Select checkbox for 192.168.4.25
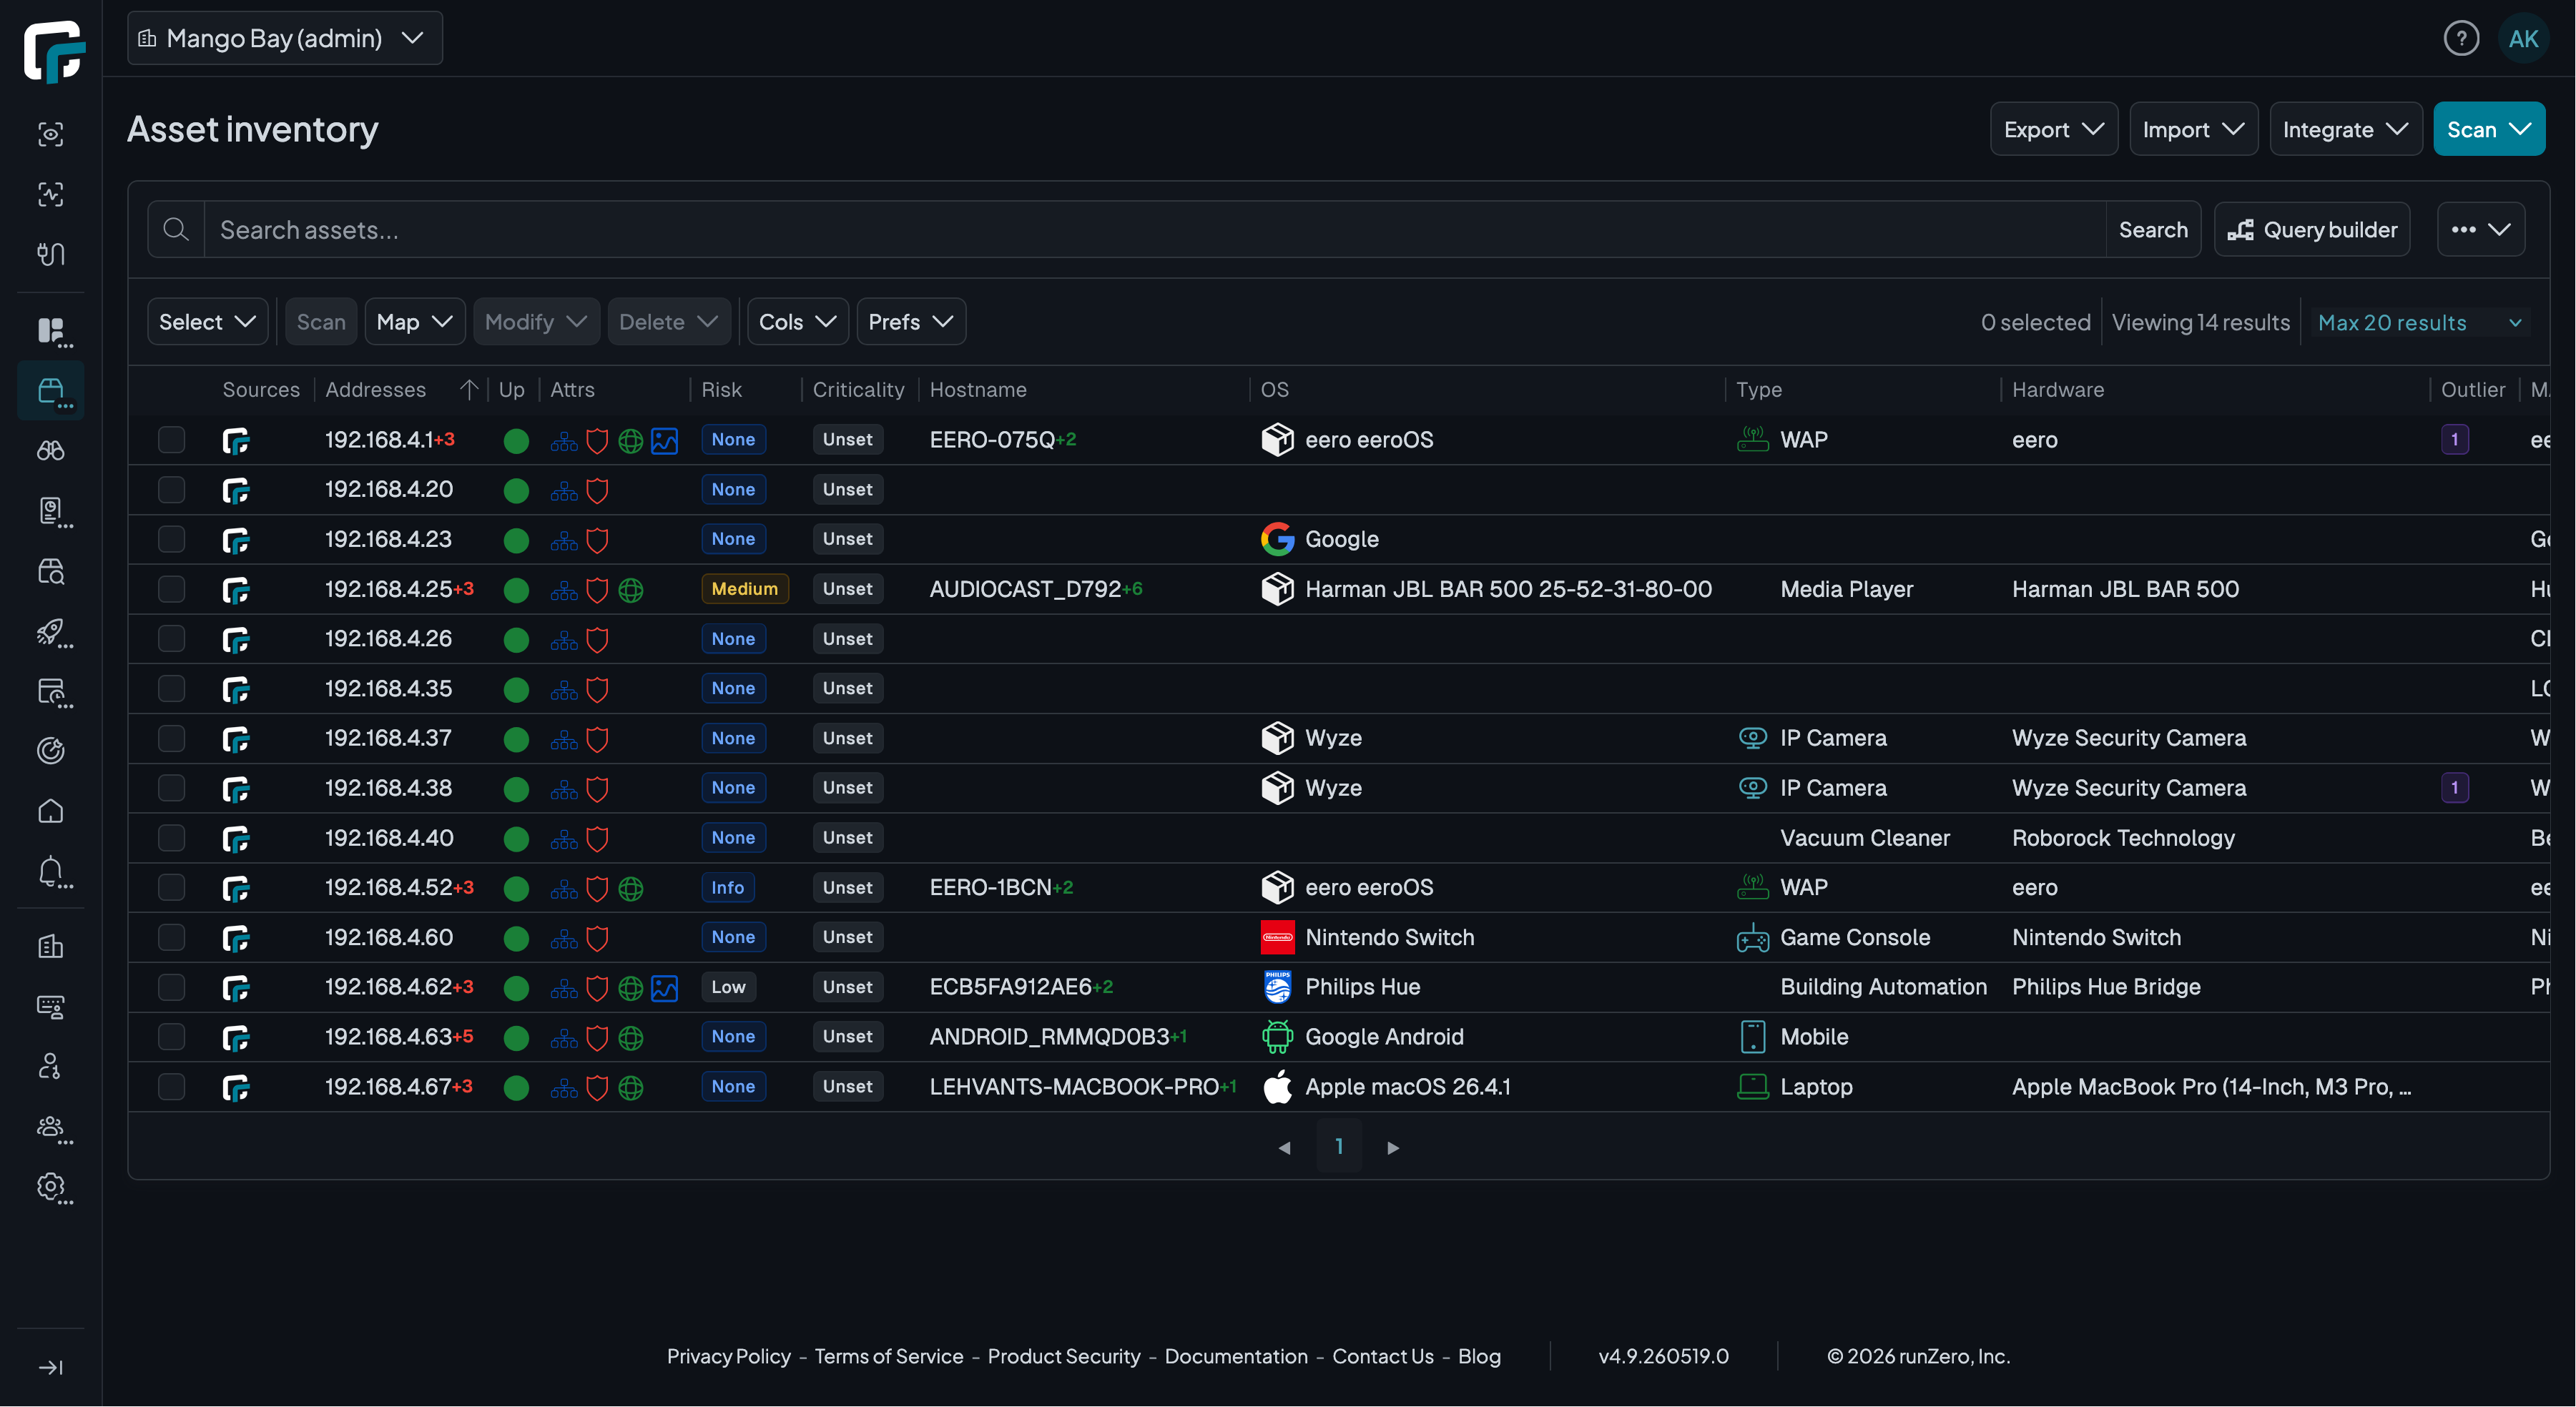 [172, 589]
